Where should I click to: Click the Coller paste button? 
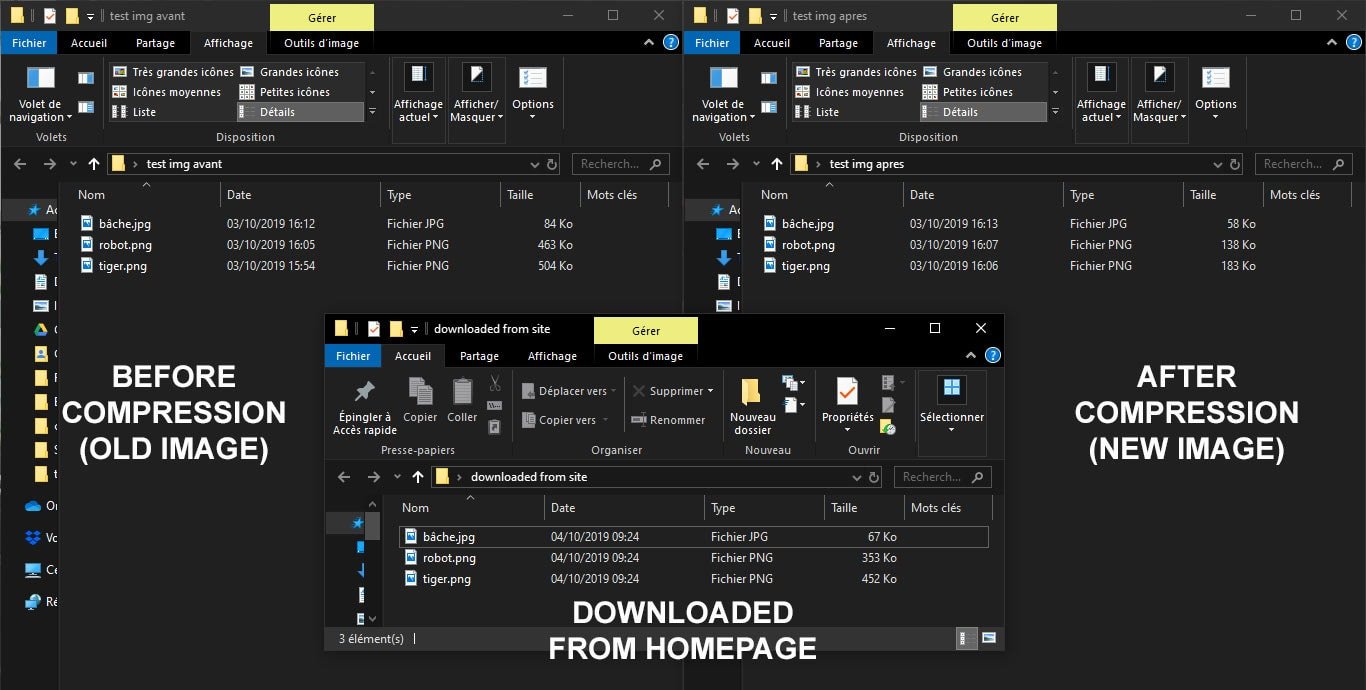click(462, 400)
